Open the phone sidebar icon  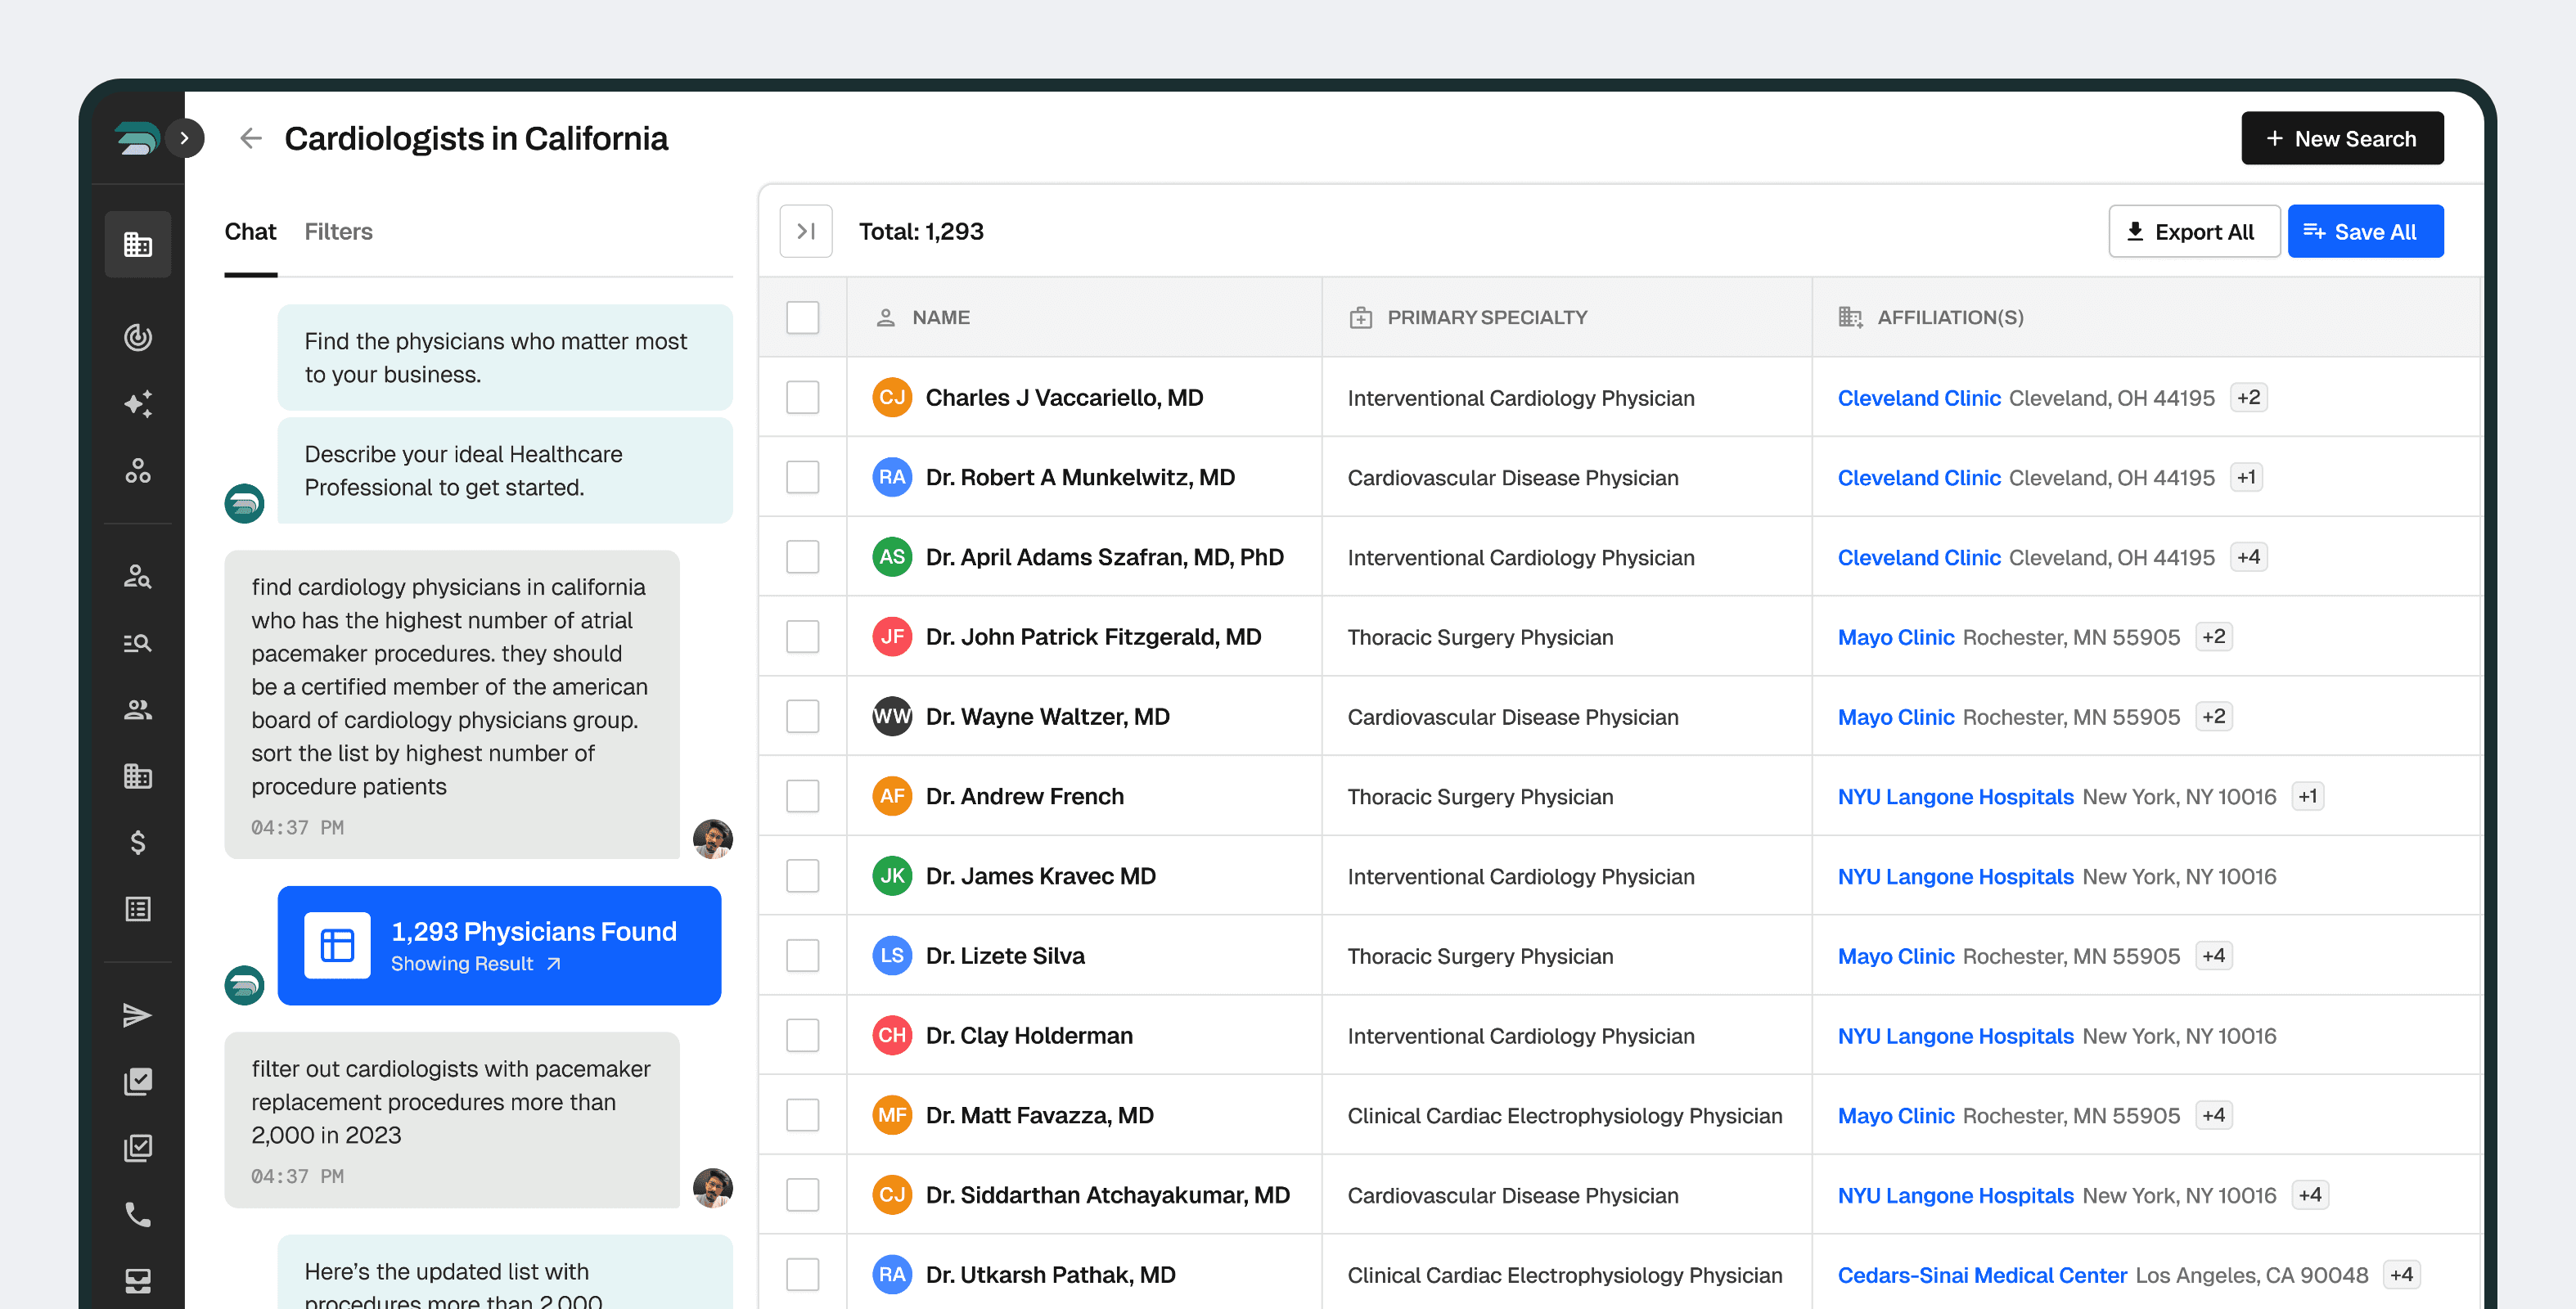click(x=138, y=1214)
